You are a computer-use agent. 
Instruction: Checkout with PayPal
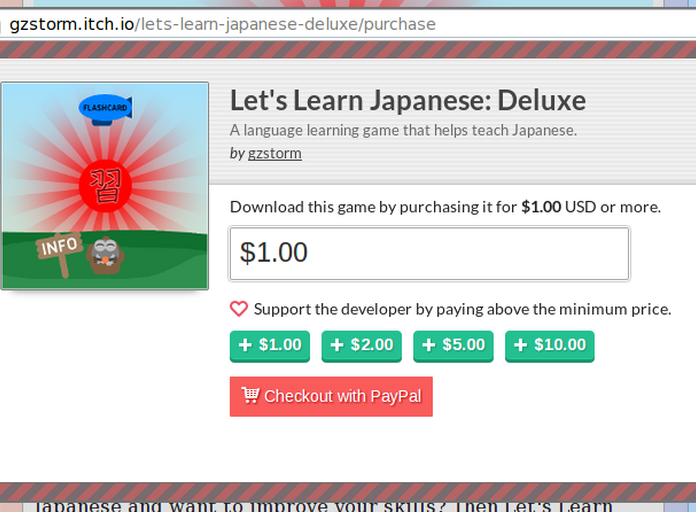click(331, 397)
